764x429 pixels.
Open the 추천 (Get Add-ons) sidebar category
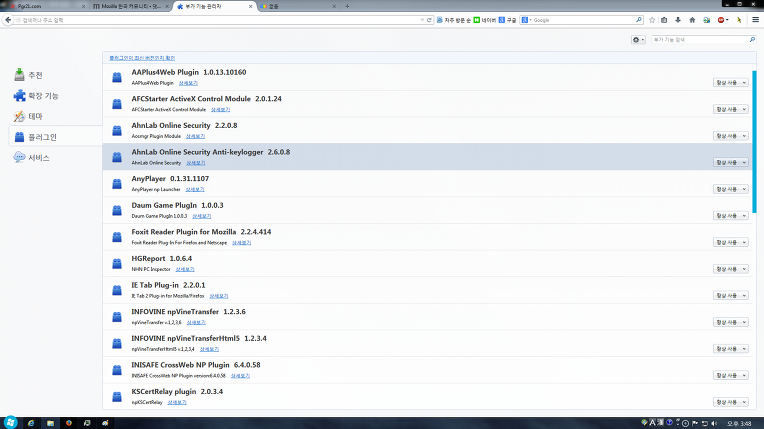click(x=30, y=75)
